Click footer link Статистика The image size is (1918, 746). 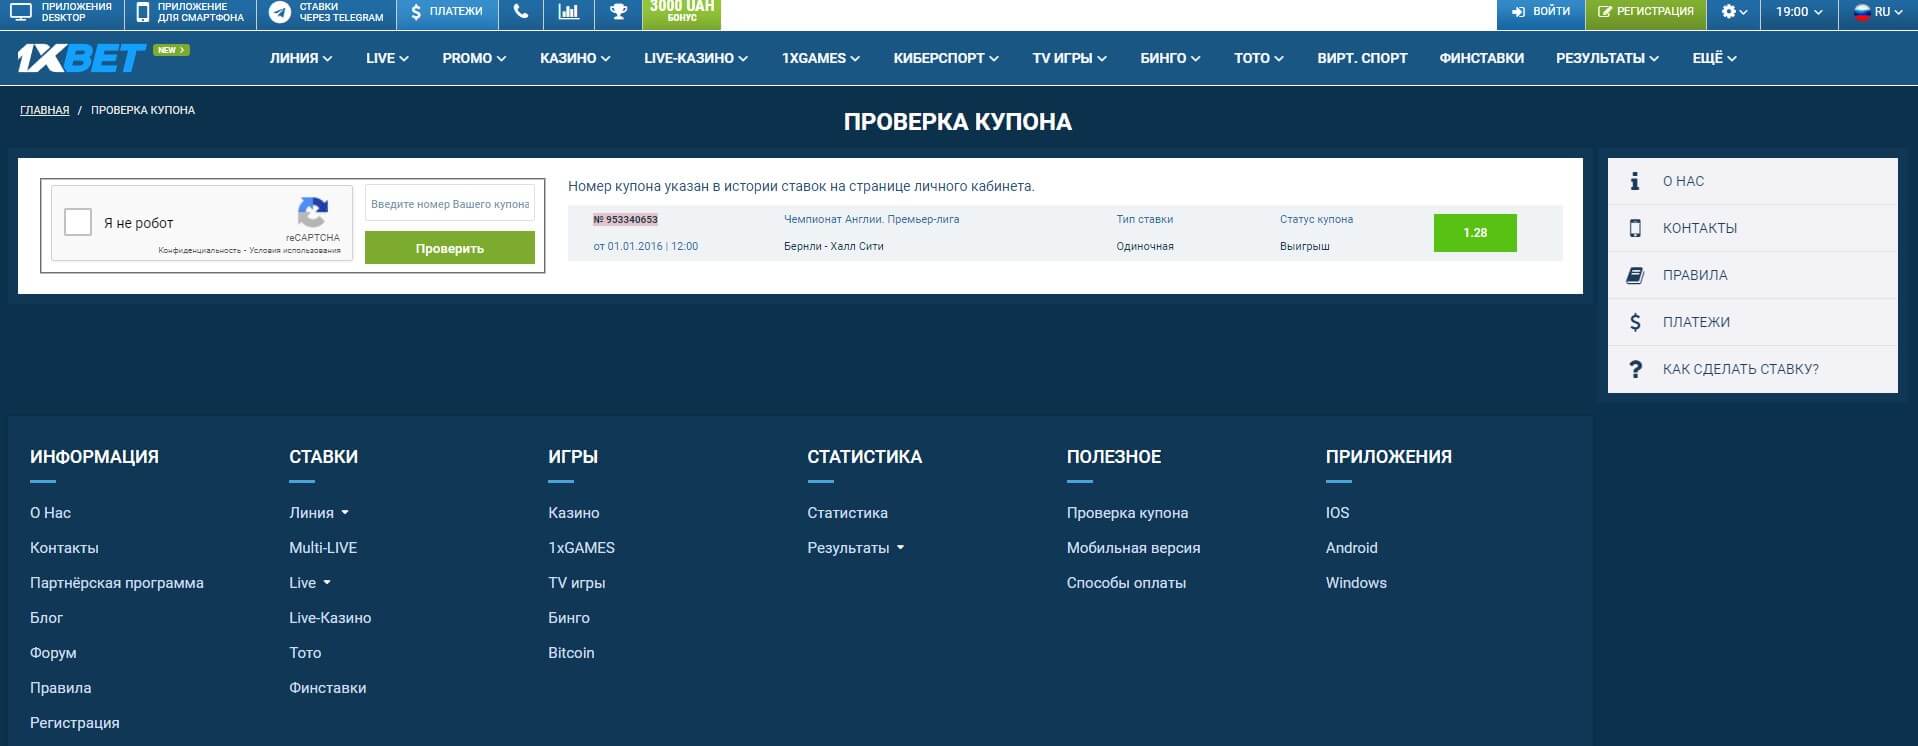(847, 513)
